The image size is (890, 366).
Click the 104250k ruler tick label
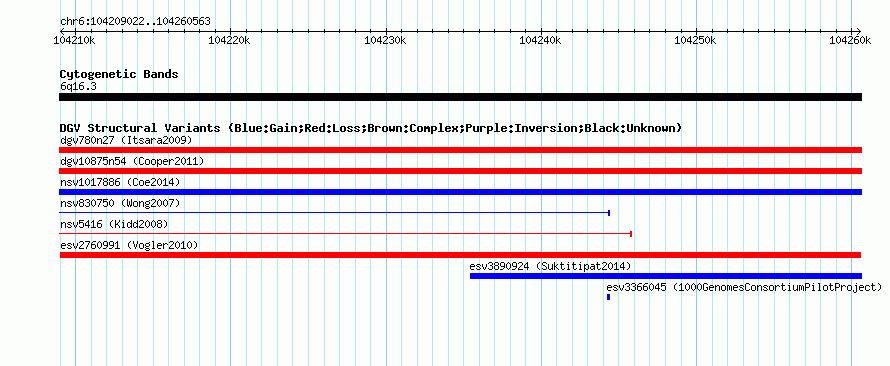coord(696,40)
